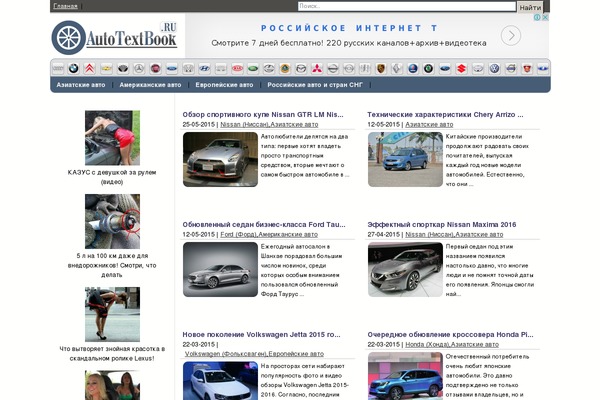The width and height of the screenshot is (600, 400).
Task: Open the Chery Arrizo article title link
Action: 444,114
